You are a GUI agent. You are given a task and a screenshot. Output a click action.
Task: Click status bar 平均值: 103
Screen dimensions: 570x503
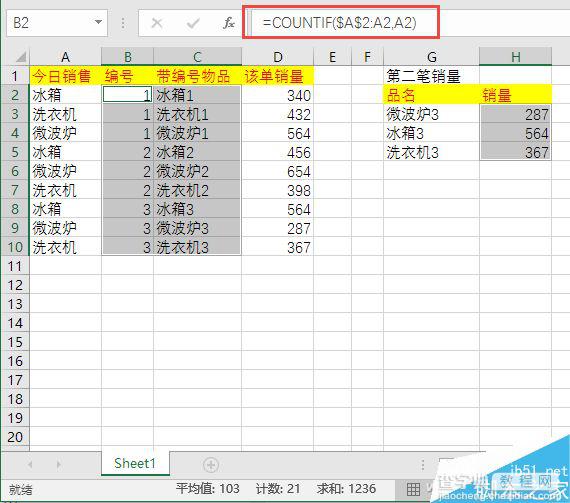tap(208, 489)
